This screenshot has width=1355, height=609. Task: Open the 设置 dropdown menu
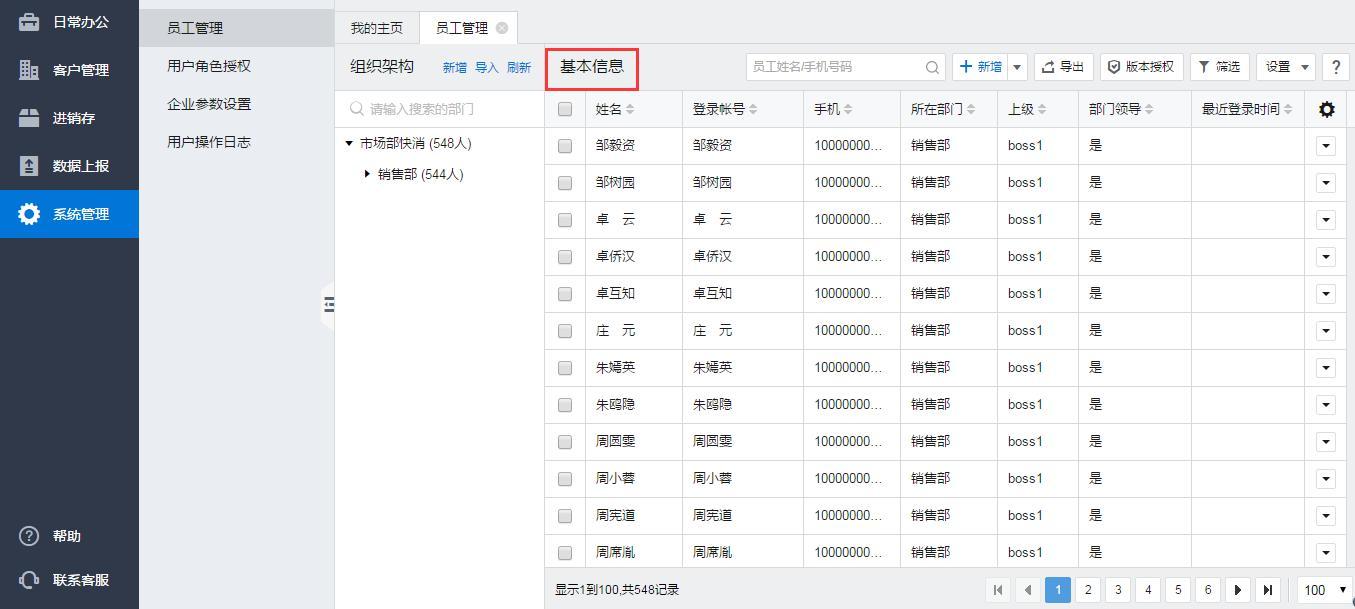click(1285, 67)
